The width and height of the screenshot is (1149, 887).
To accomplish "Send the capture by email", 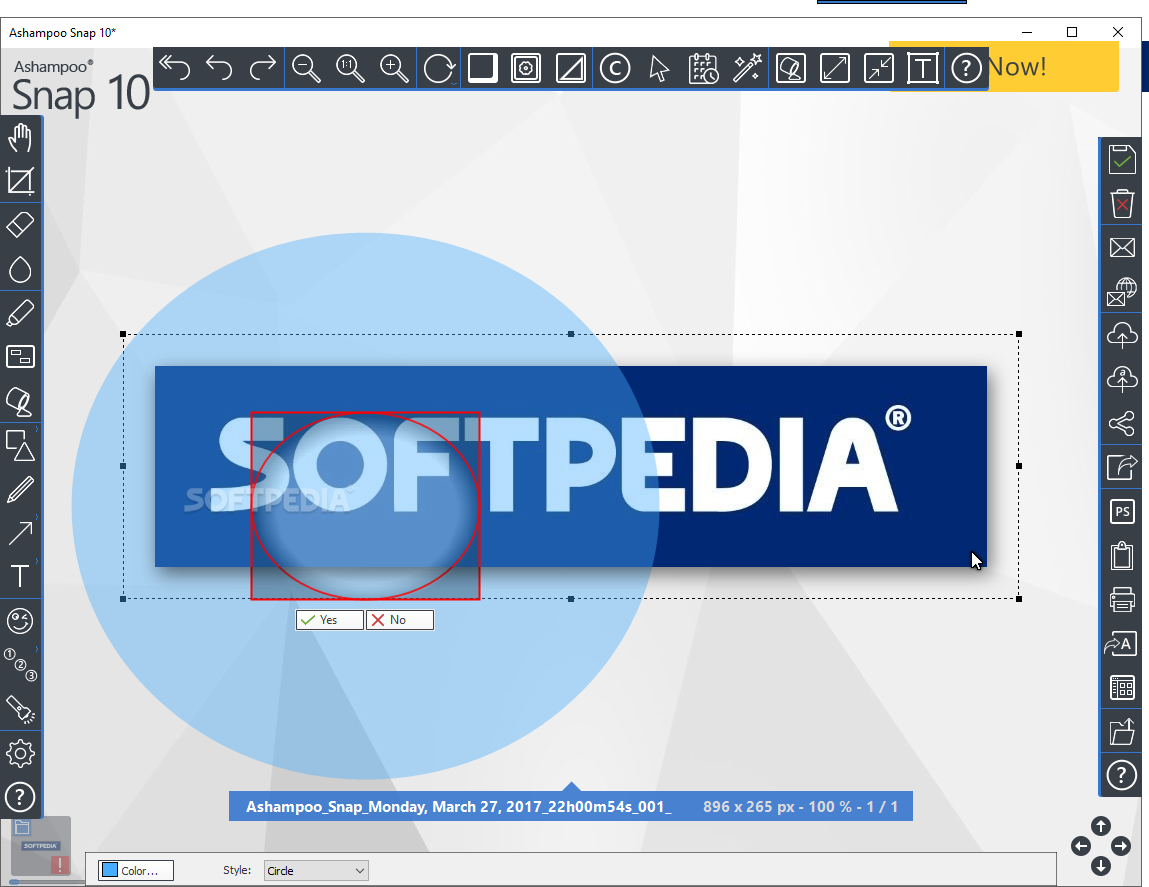I will 1122,248.
